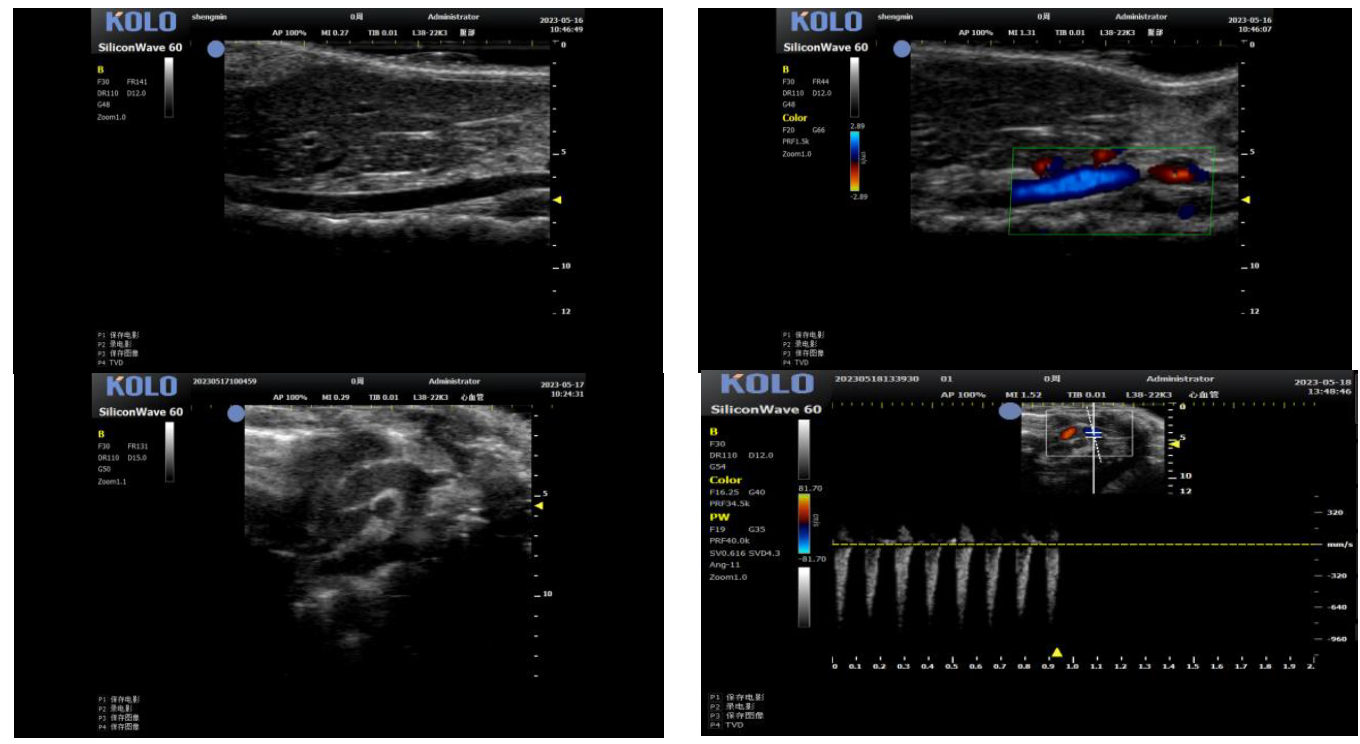The image size is (1360, 744).
Task: Click blue probe marker dot in PW Doppler panel
Action: coord(1010,410)
